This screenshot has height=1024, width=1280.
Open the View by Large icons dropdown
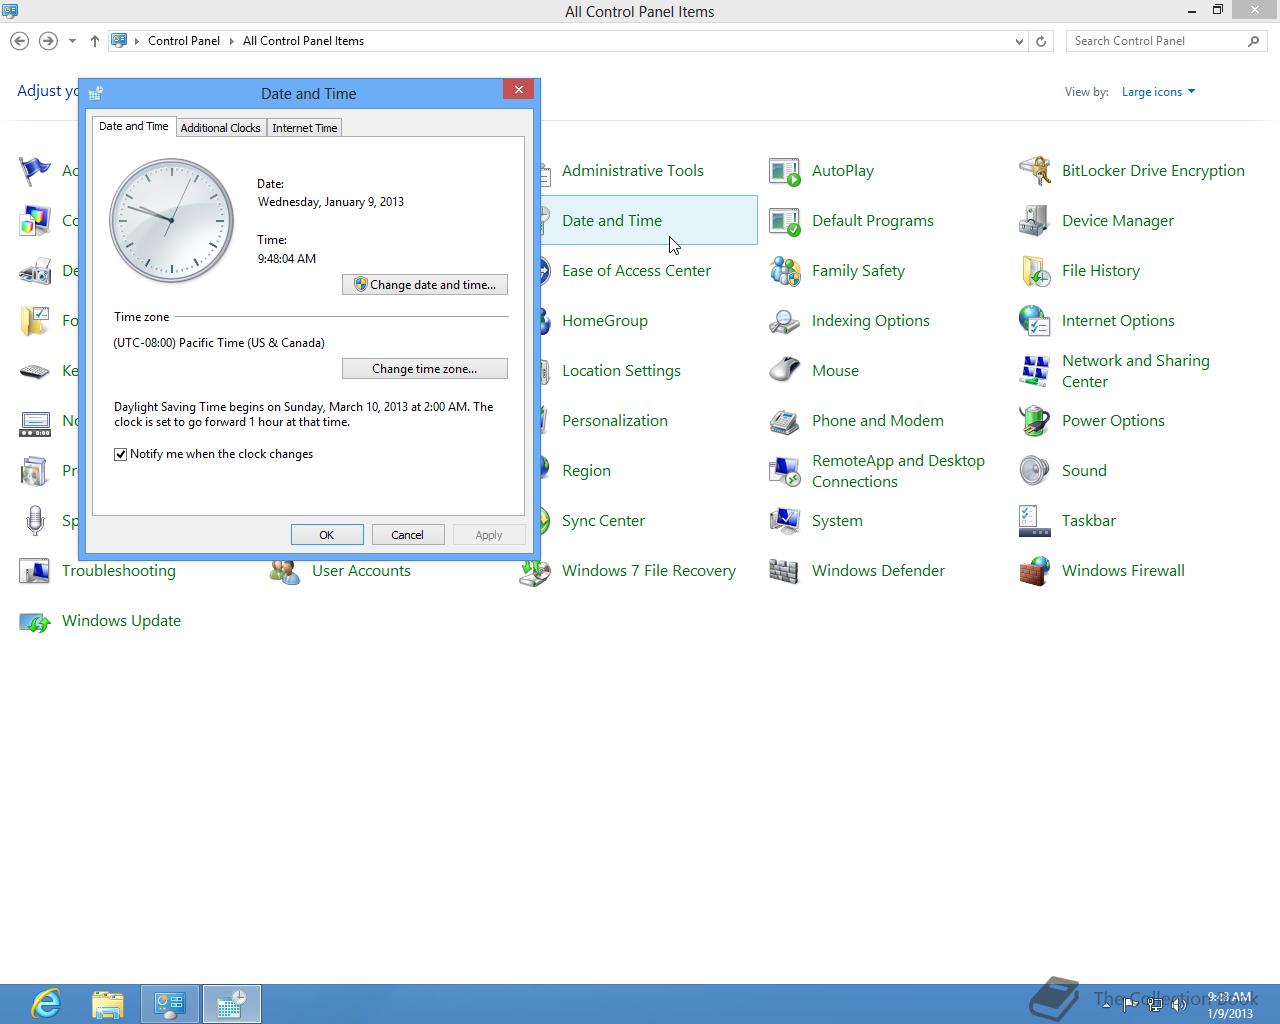click(1158, 92)
